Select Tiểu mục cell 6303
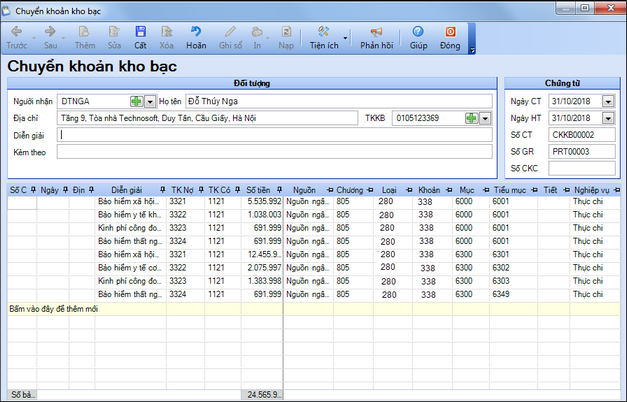This screenshot has height=402, width=627. 513,281
